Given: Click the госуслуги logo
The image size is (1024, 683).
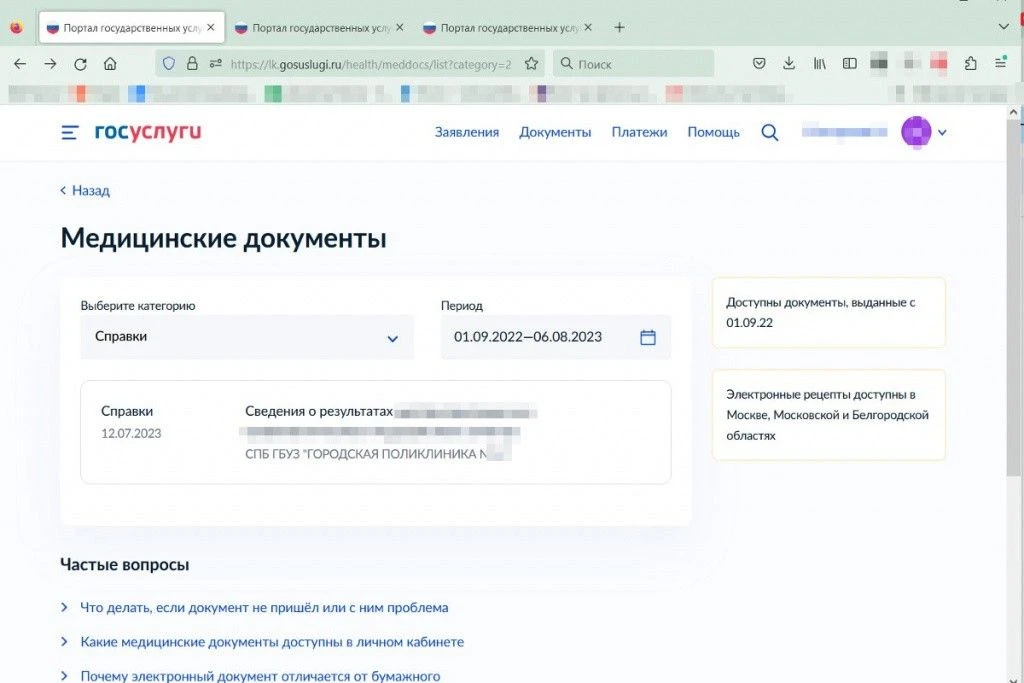Looking at the screenshot, I should [148, 132].
